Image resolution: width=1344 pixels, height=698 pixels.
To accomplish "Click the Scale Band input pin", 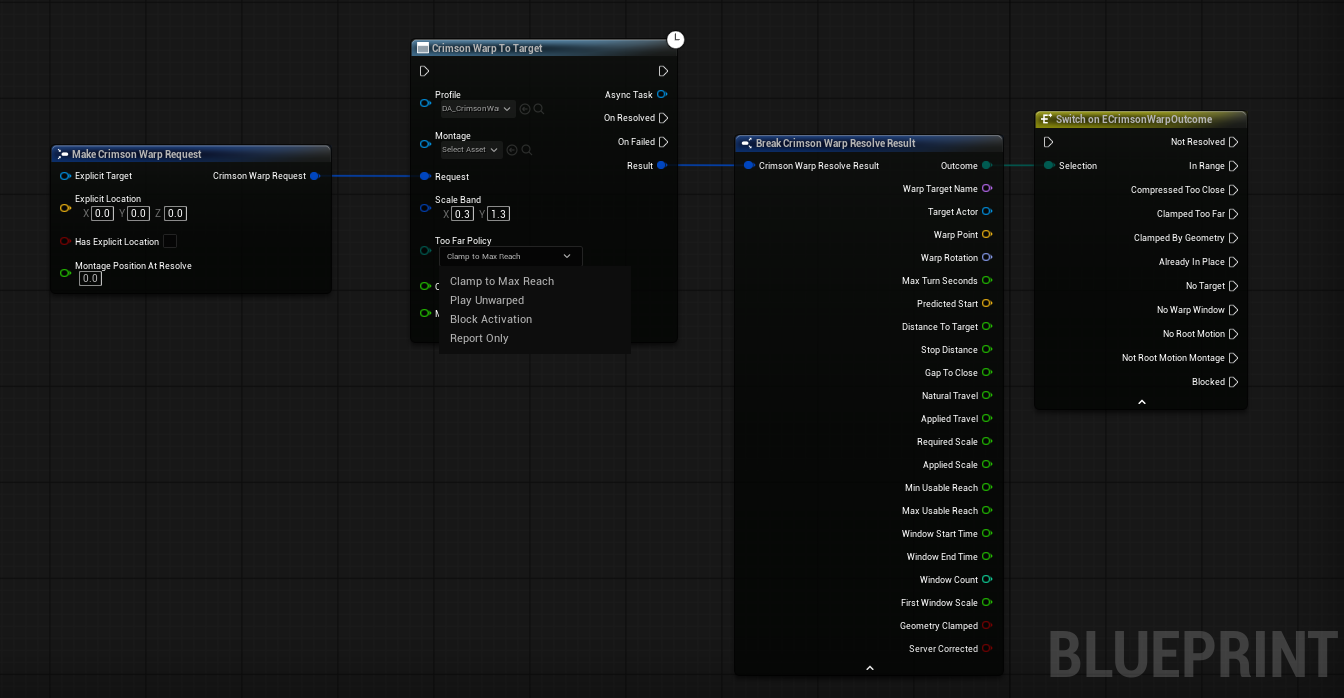I will pyautogui.click(x=425, y=208).
